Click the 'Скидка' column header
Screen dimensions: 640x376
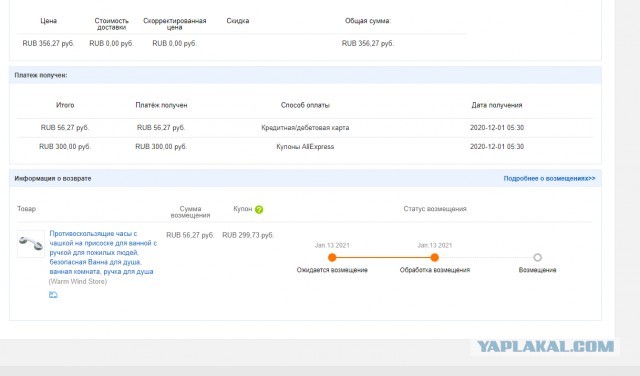point(238,21)
